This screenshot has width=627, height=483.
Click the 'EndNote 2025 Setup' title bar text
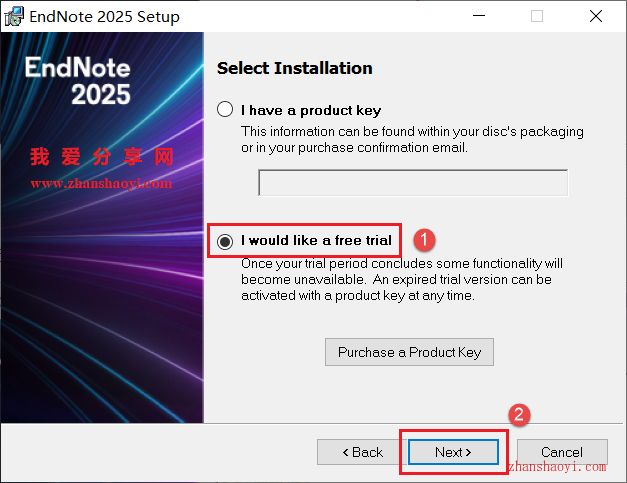104,16
